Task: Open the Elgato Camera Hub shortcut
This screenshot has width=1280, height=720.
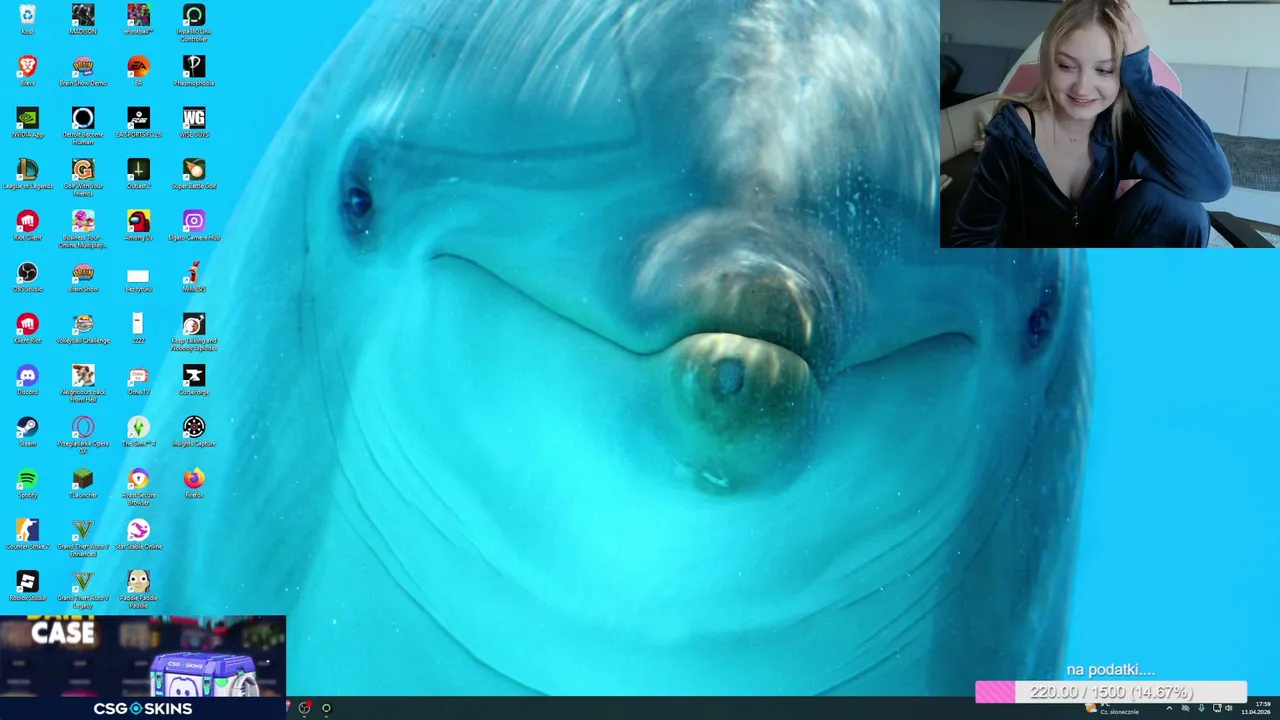Action: coord(194,225)
